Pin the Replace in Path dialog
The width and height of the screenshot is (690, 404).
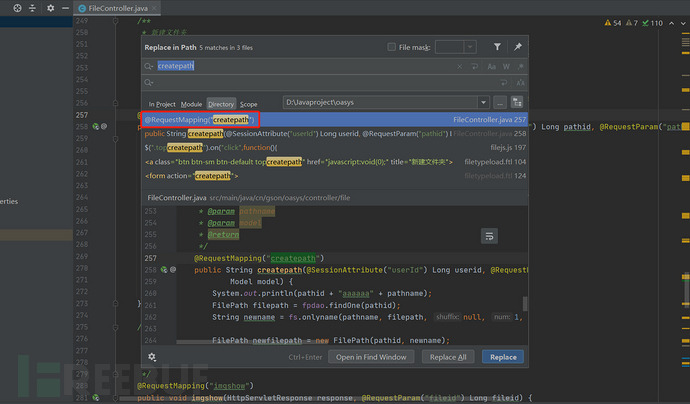pos(517,47)
